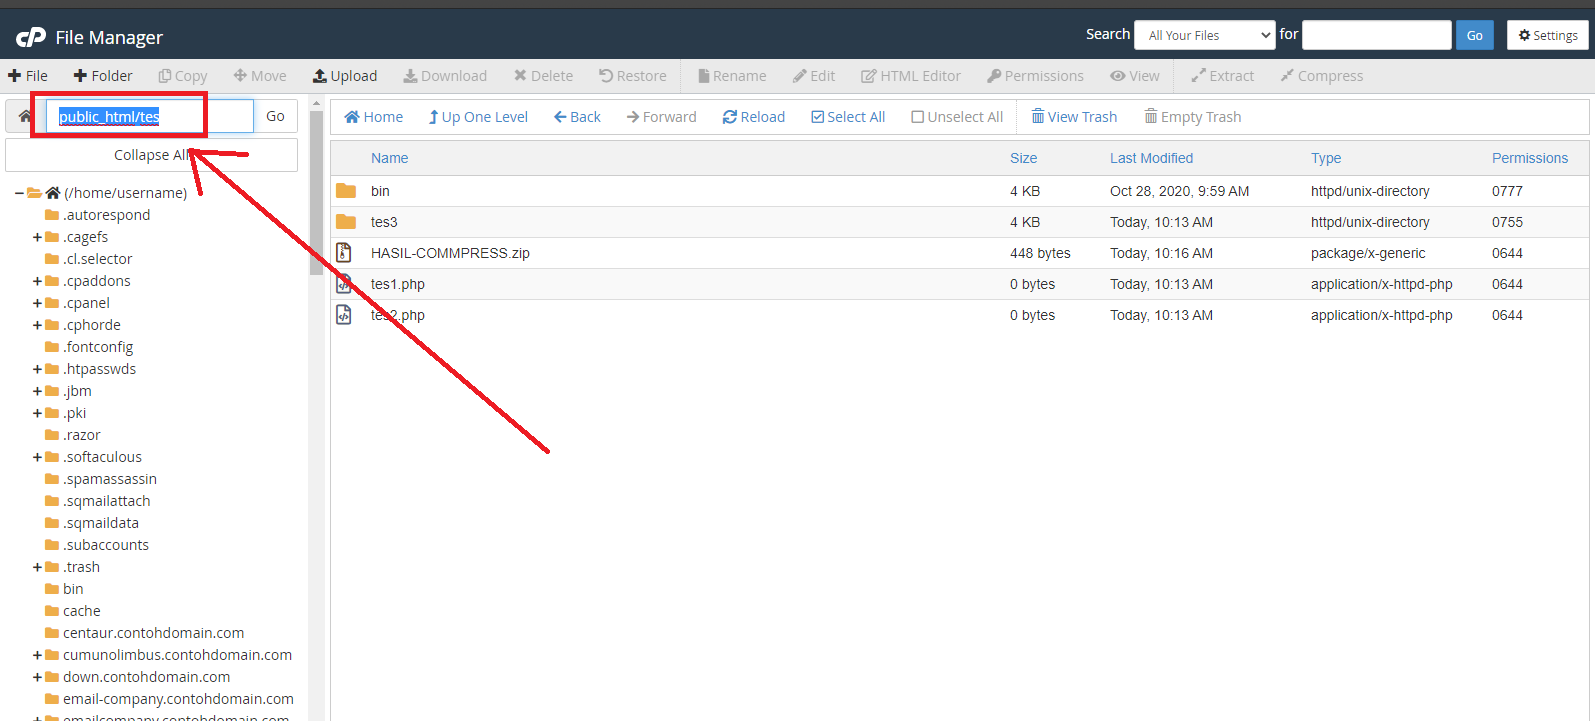Image resolution: width=1595 pixels, height=721 pixels.
Task: Expand the .jbm tree folder
Action: click(x=37, y=391)
